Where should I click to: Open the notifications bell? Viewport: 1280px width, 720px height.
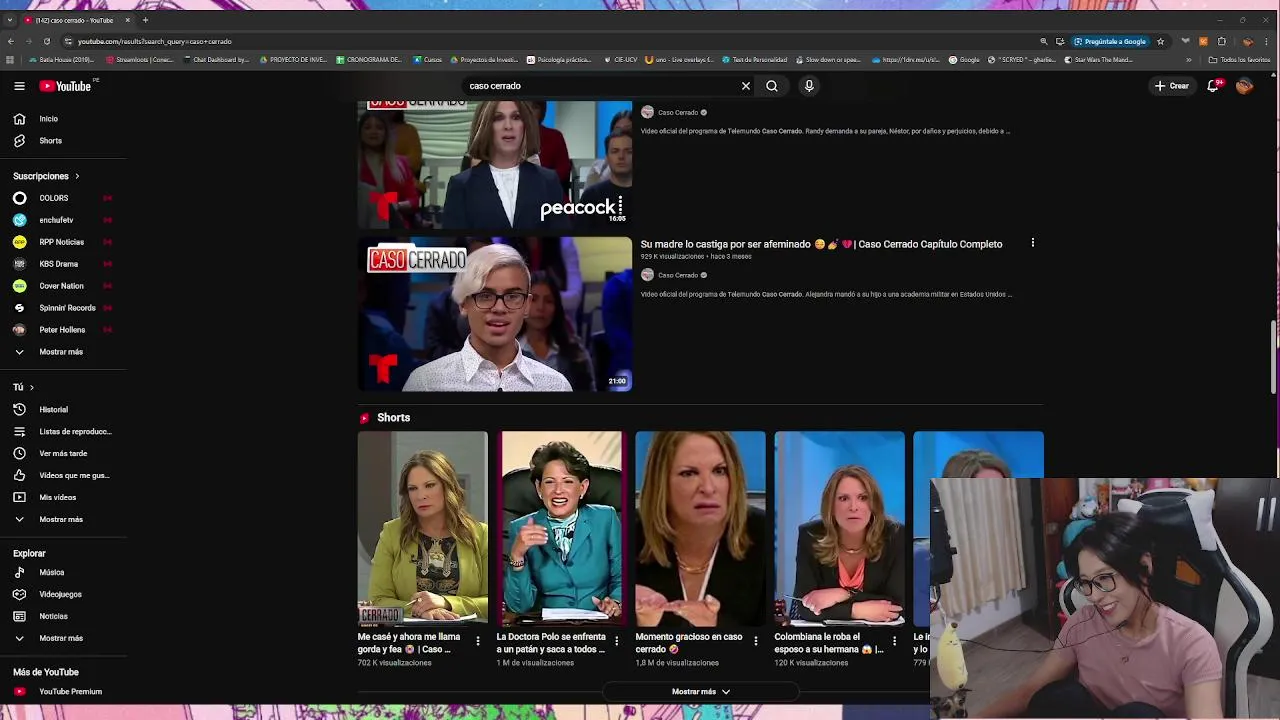click(x=1213, y=86)
